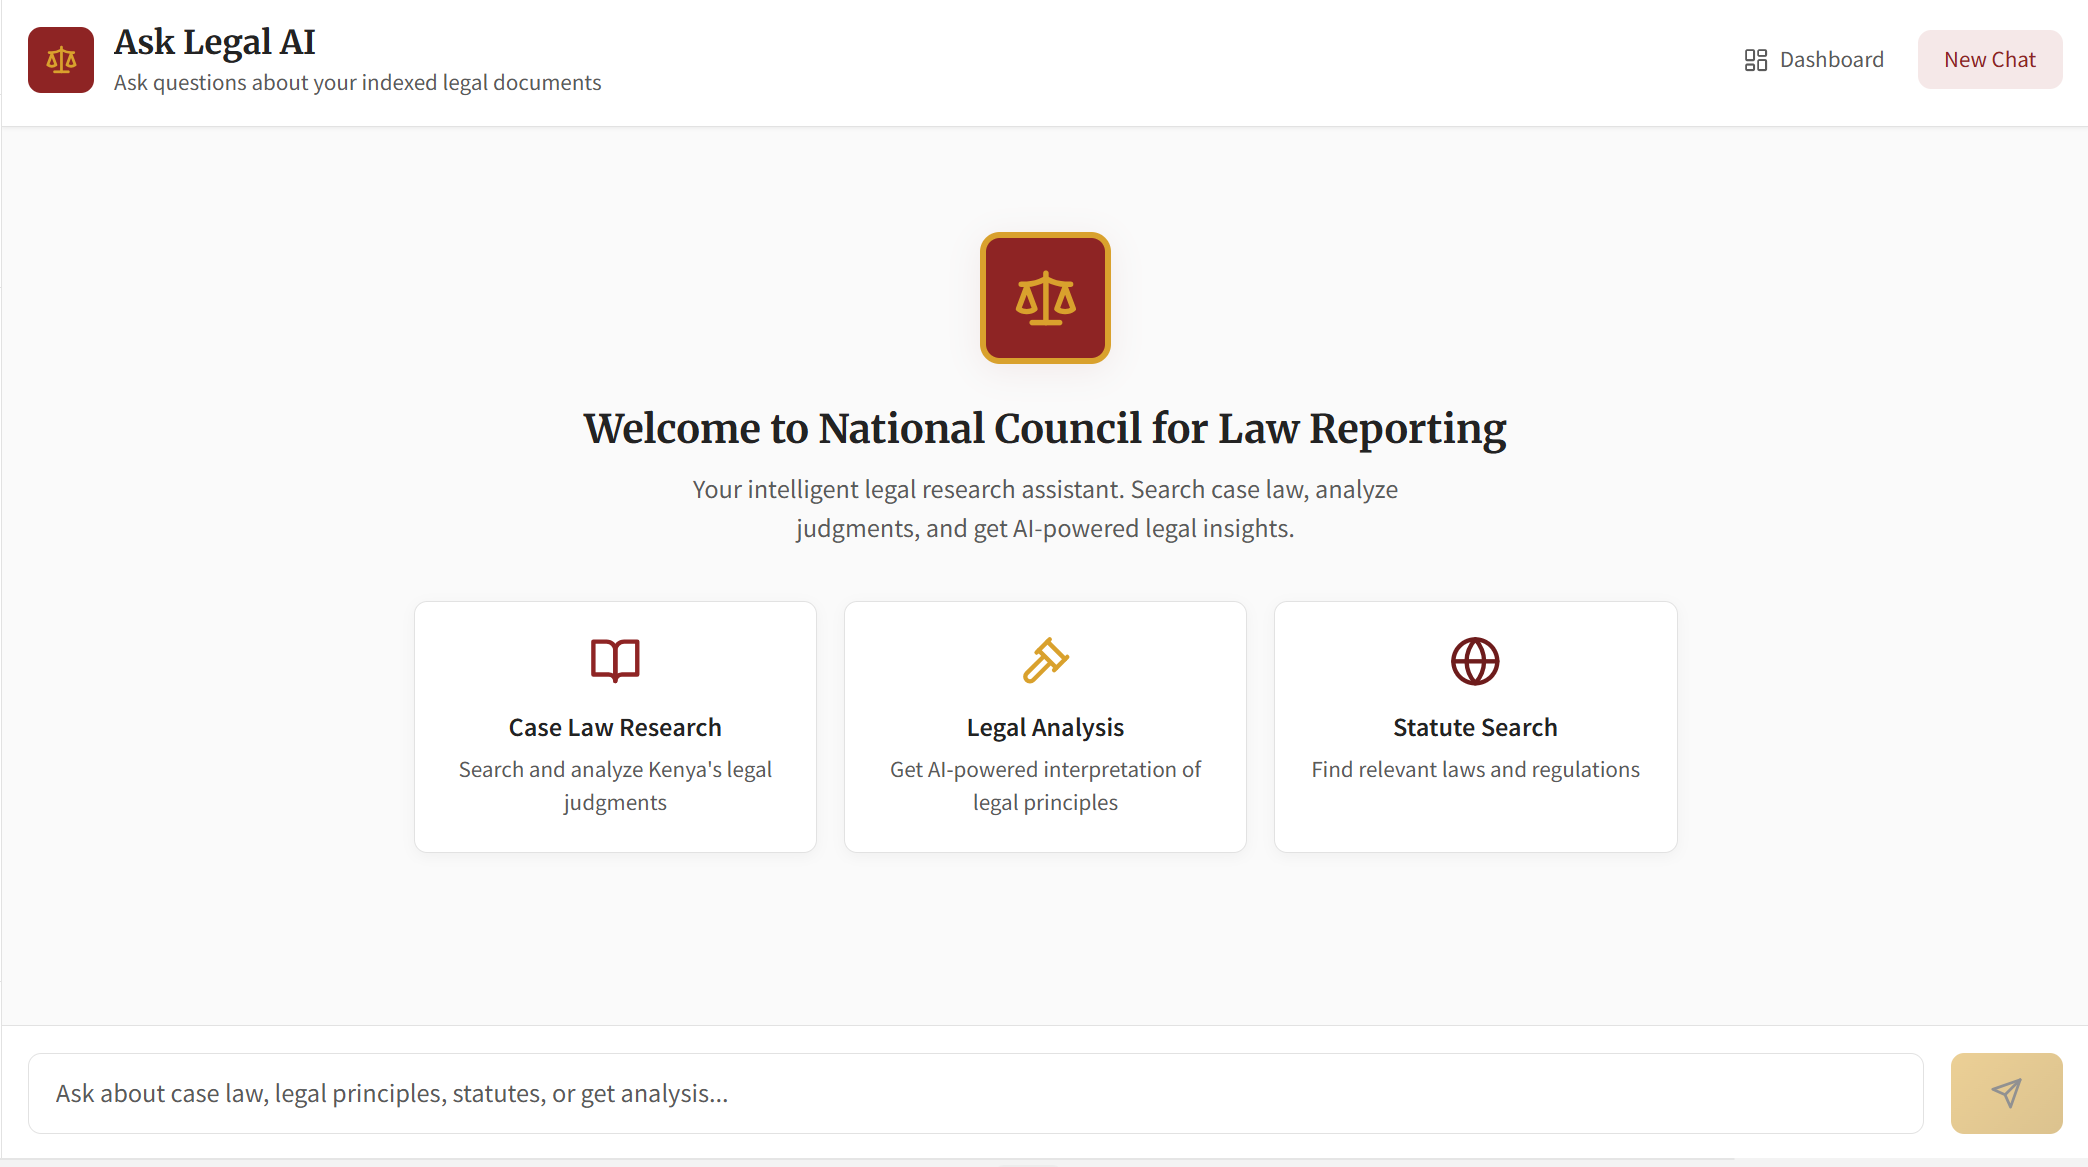Select the Case Law Research card title

click(615, 727)
